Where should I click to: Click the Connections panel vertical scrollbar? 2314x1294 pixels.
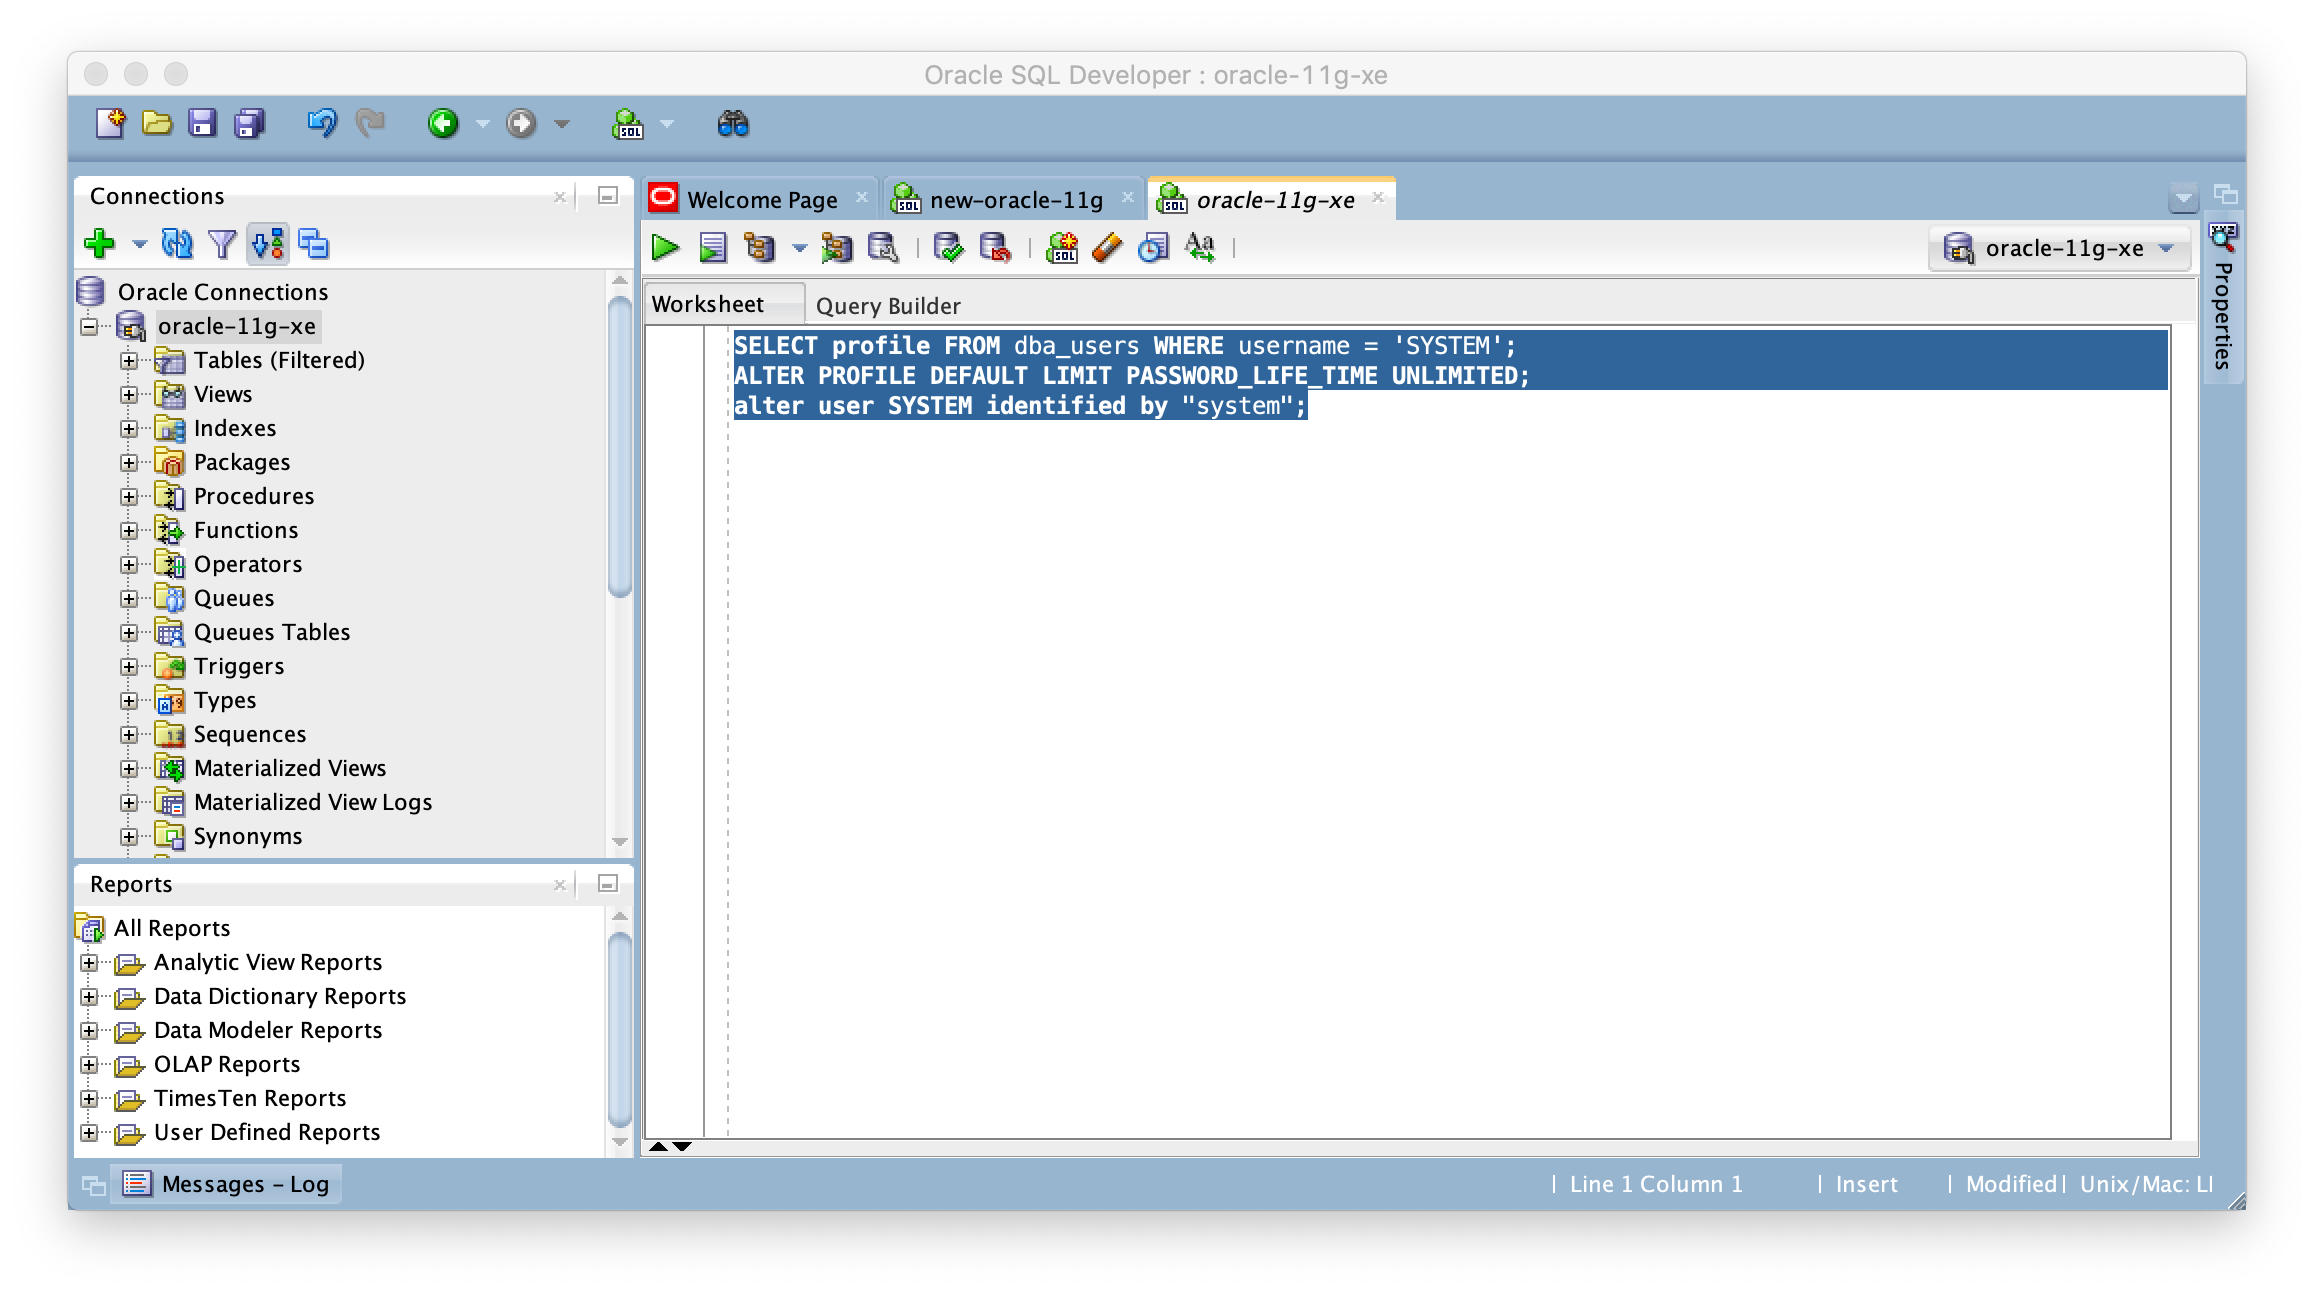620,447
